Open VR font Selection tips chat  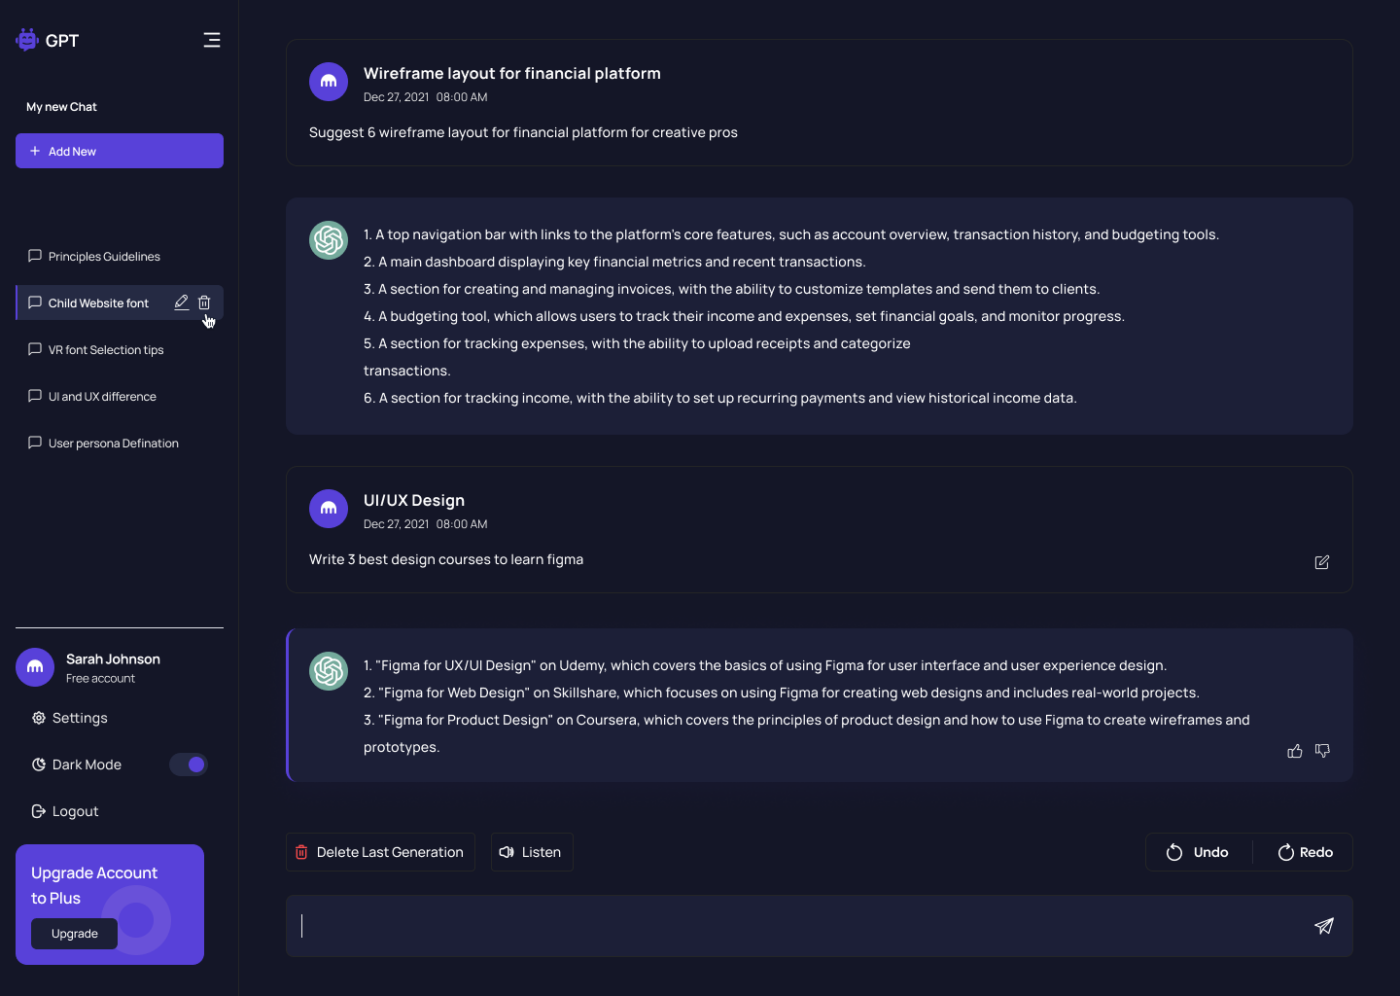pyautogui.click(x=105, y=350)
